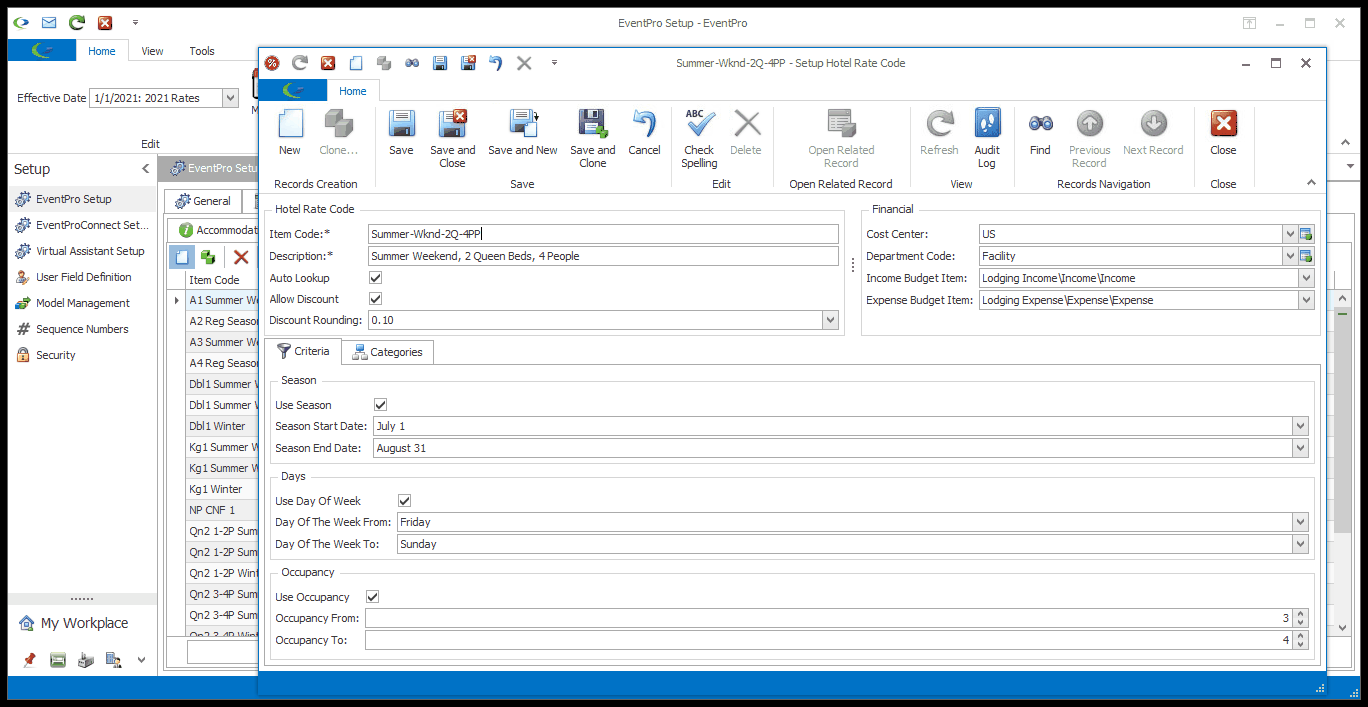Viewport: 1368px width, 707px height.
Task: Select the Home tab in EventPro Setup
Action: [x=101, y=51]
